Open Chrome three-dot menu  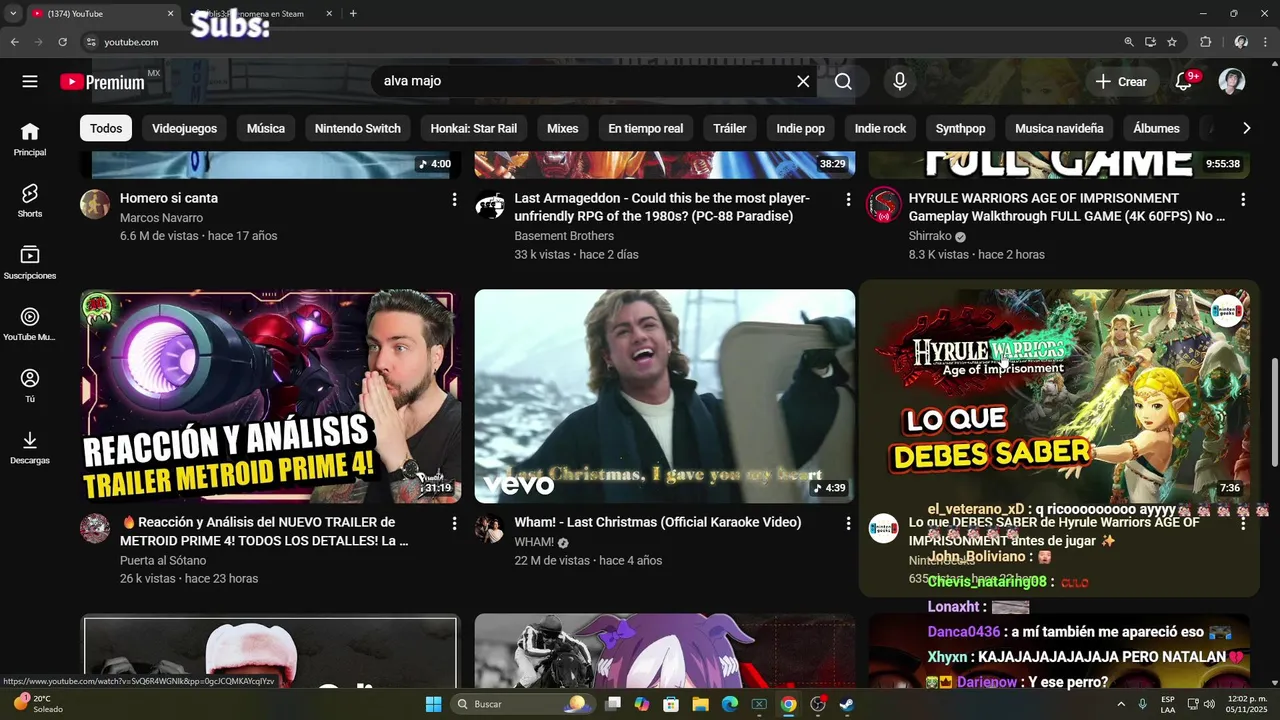1267,42
